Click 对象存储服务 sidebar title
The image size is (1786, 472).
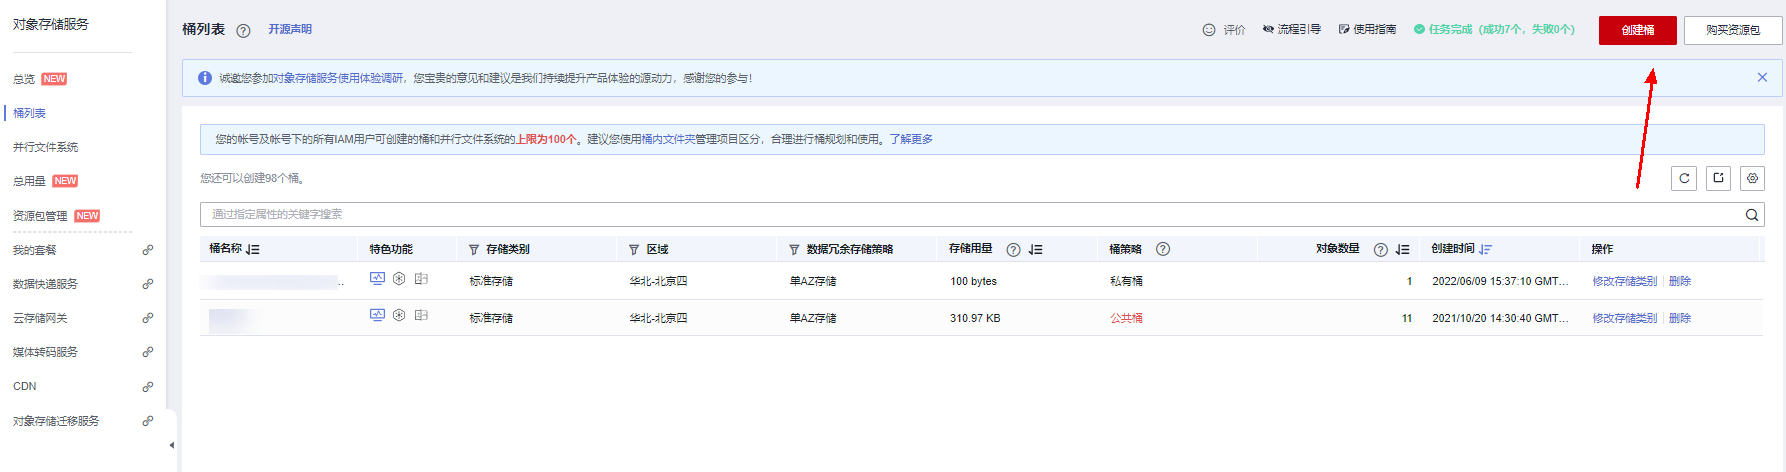click(51, 24)
